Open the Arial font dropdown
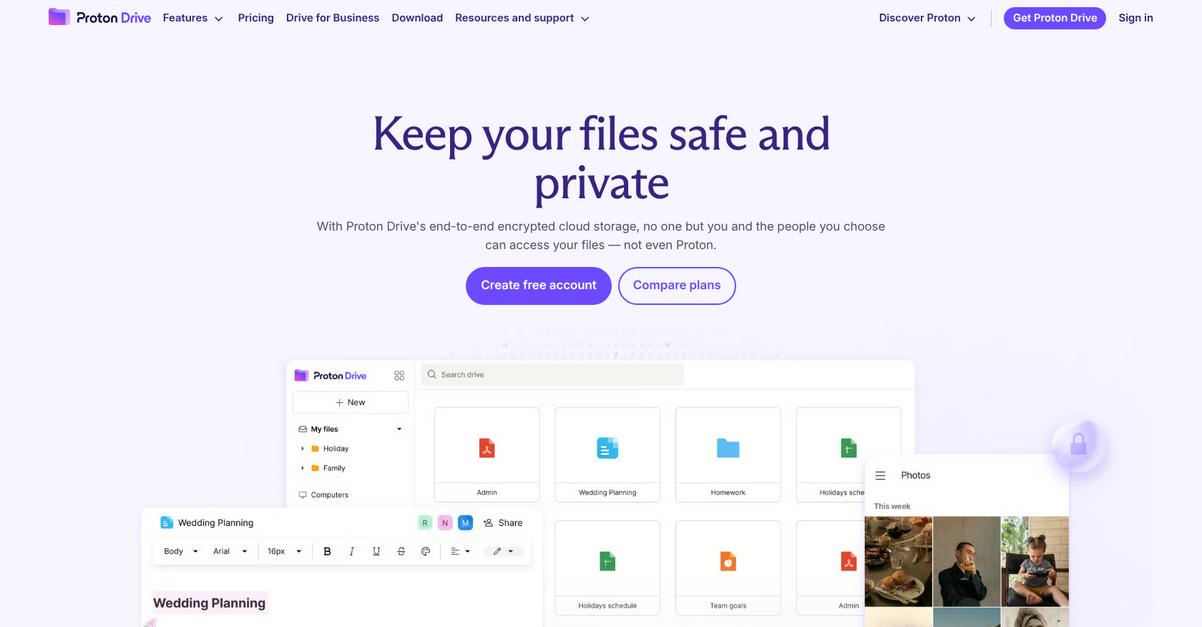1202x627 pixels. 230,551
